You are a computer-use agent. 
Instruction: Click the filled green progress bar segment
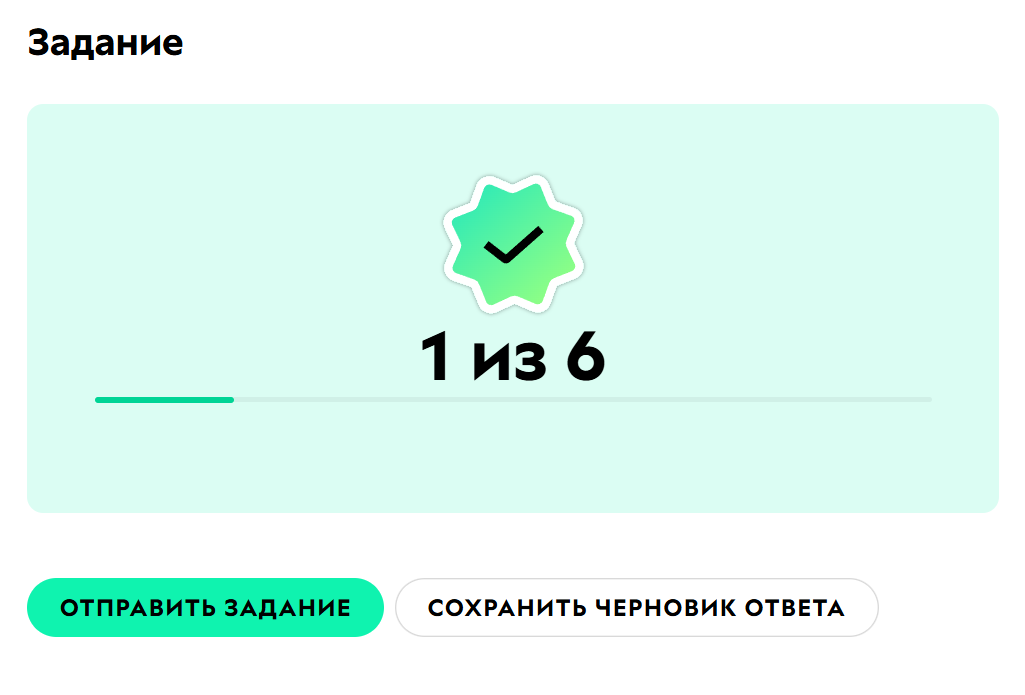click(x=164, y=399)
